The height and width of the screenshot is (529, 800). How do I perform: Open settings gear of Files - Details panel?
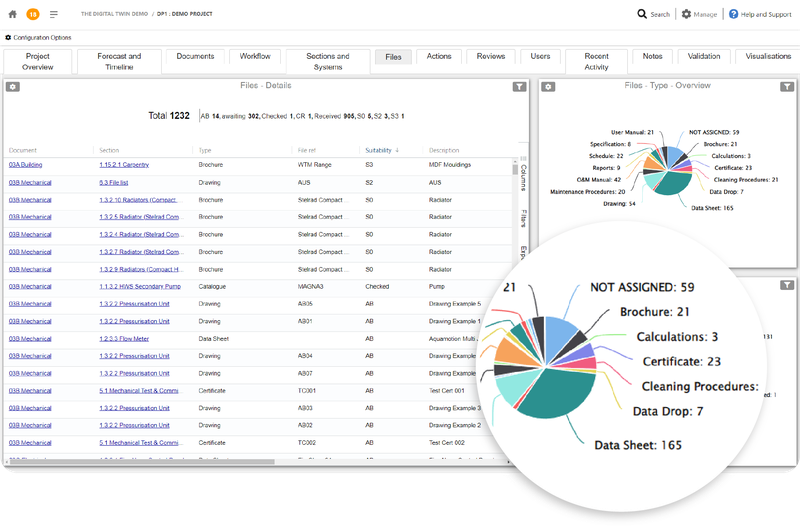tap(13, 87)
